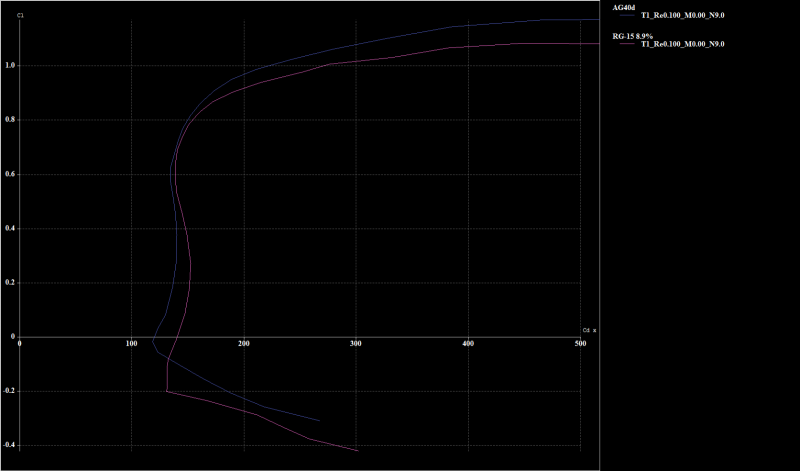The image size is (800, 471).
Task: Click the -0.4 tick label on y-axis
Action: [x=8, y=445]
